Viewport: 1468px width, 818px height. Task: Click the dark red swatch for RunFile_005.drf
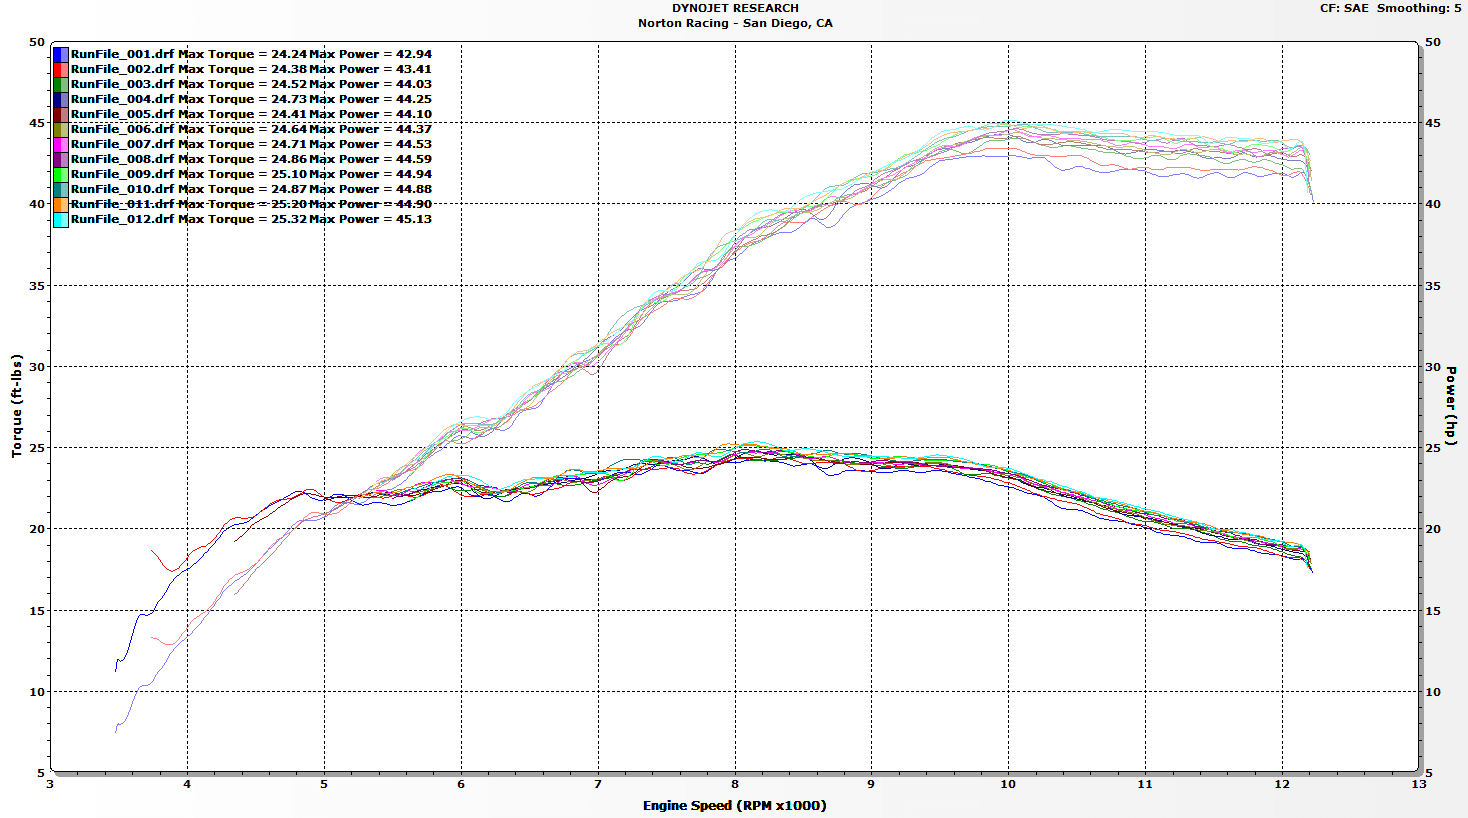[x=61, y=115]
